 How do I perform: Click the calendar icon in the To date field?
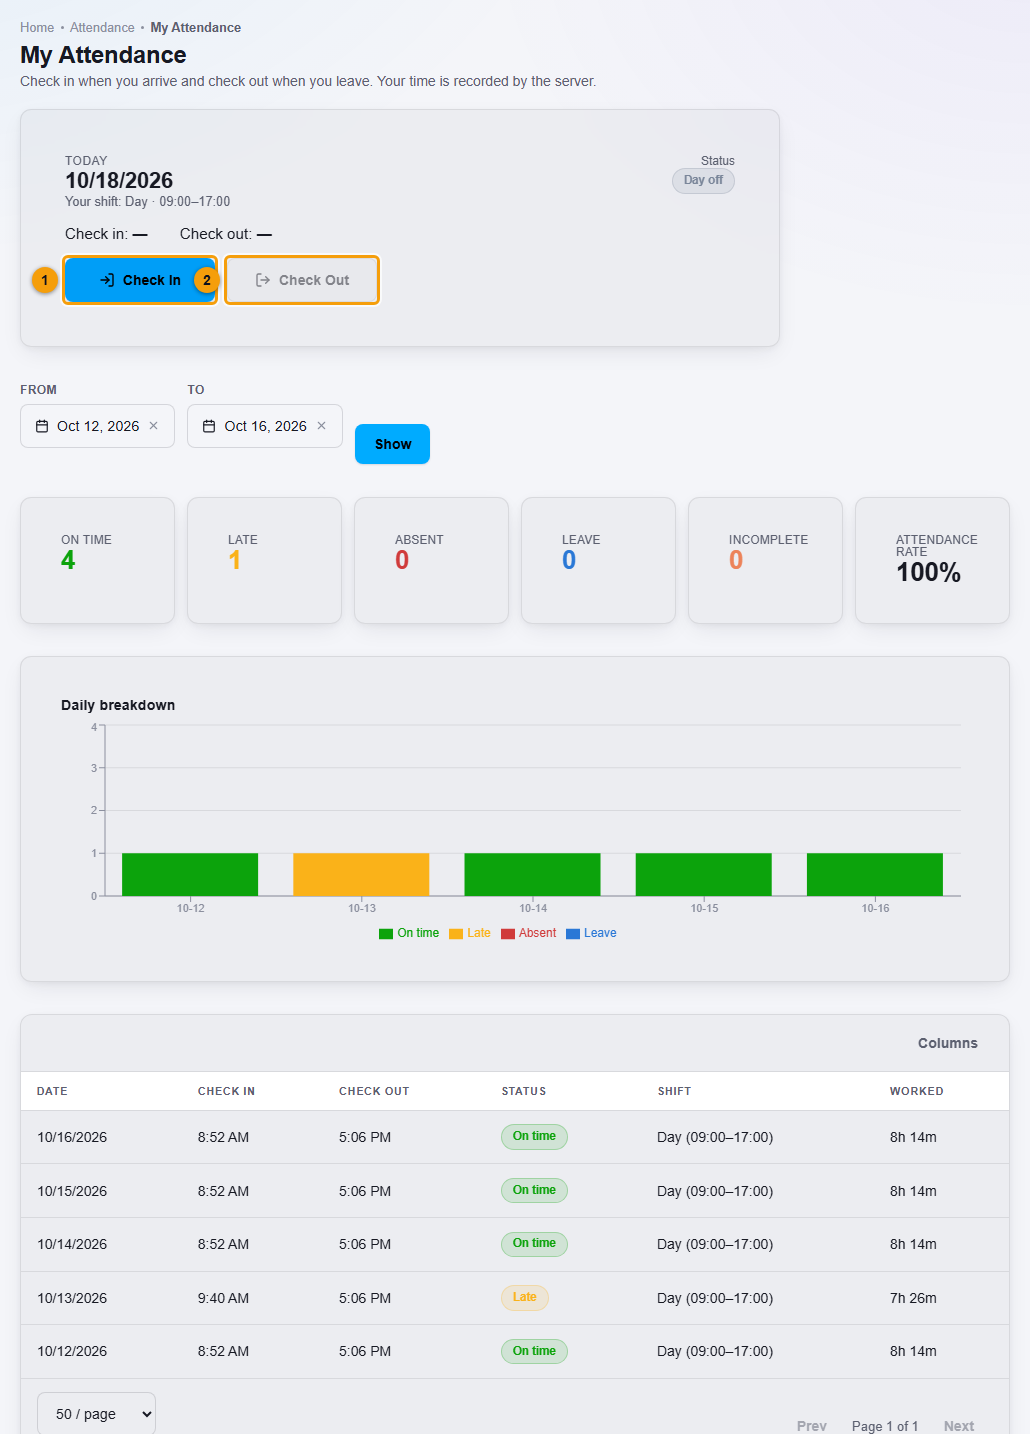pyautogui.click(x=209, y=426)
